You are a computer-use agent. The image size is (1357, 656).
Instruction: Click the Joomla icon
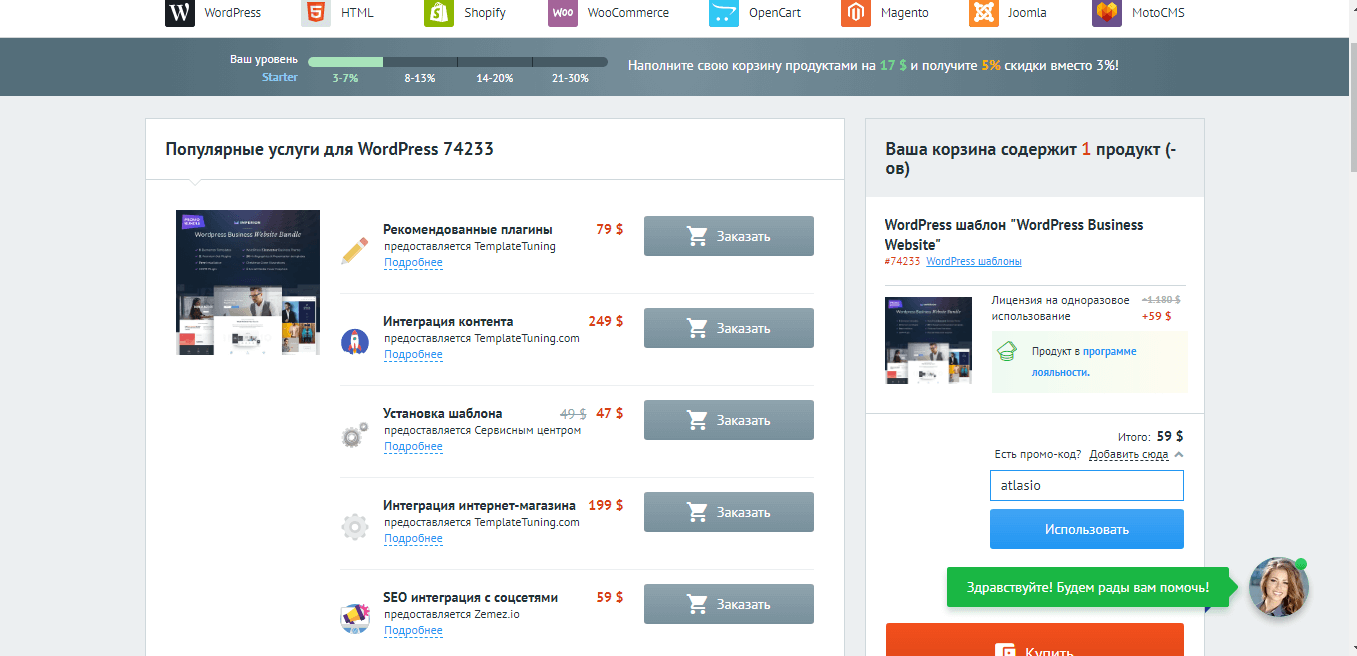983,13
